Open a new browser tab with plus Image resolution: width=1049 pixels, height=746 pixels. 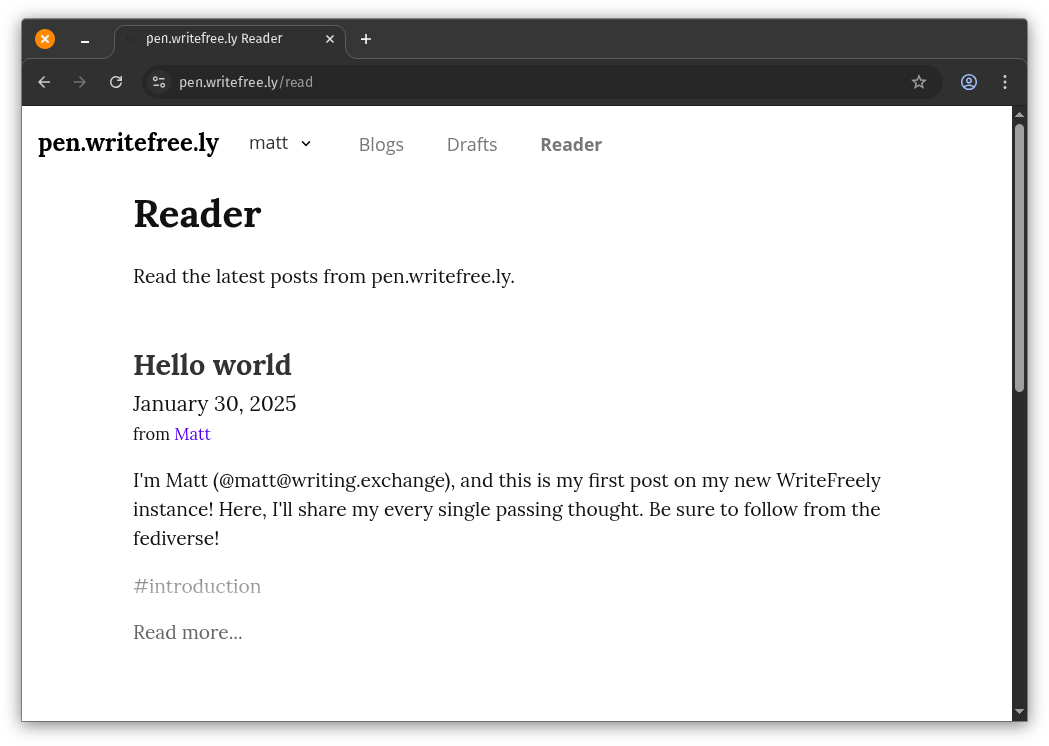point(366,39)
